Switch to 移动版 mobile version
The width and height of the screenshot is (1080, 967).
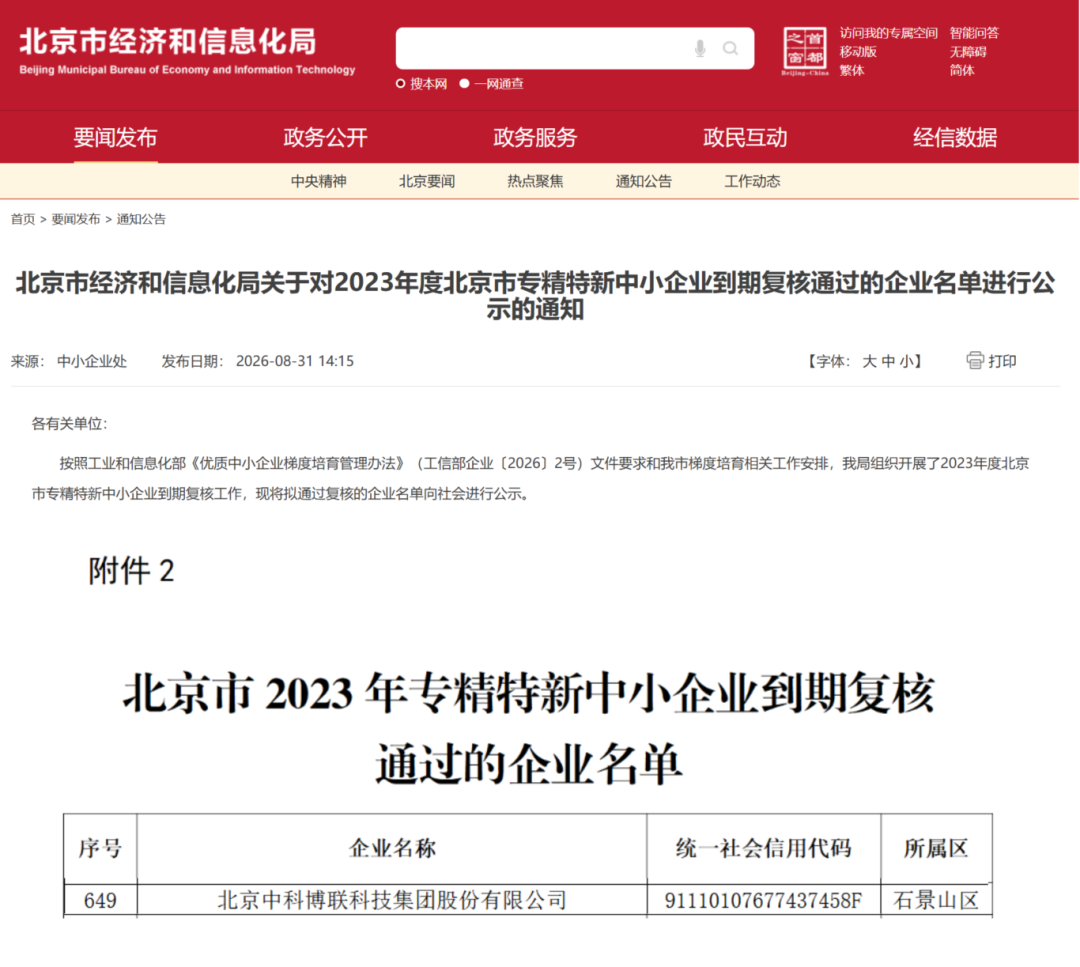tap(858, 52)
